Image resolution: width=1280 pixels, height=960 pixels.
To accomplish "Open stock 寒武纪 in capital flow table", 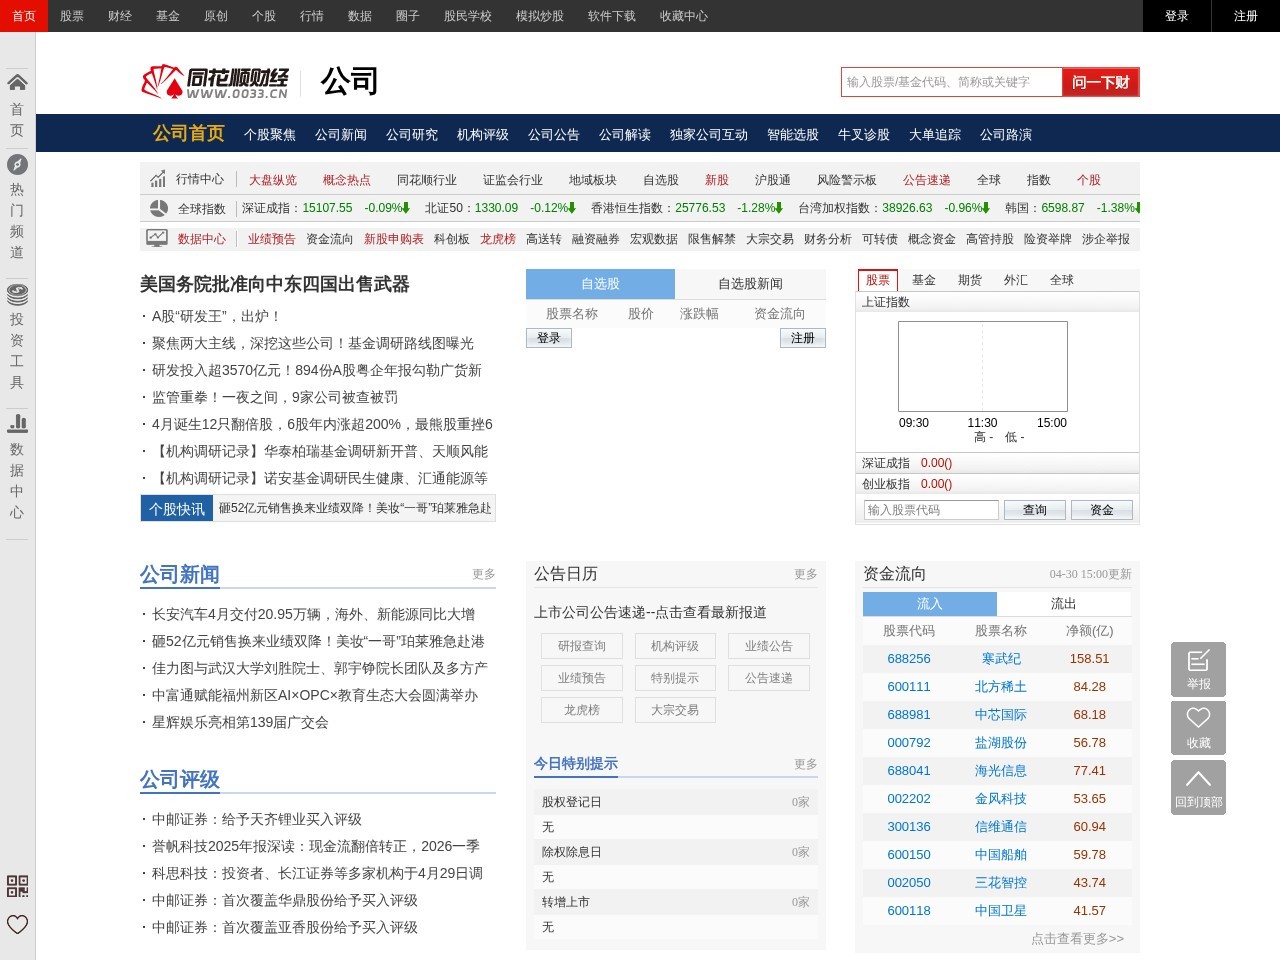I will point(1001,659).
